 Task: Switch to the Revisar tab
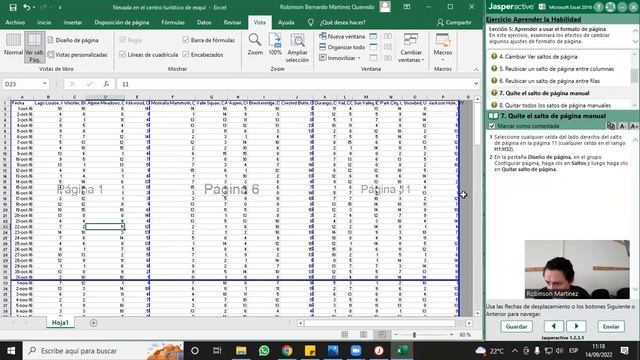pyautogui.click(x=232, y=22)
